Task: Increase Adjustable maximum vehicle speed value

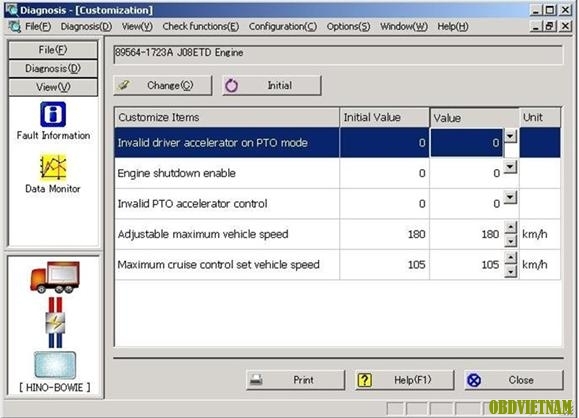Action: 511,227
